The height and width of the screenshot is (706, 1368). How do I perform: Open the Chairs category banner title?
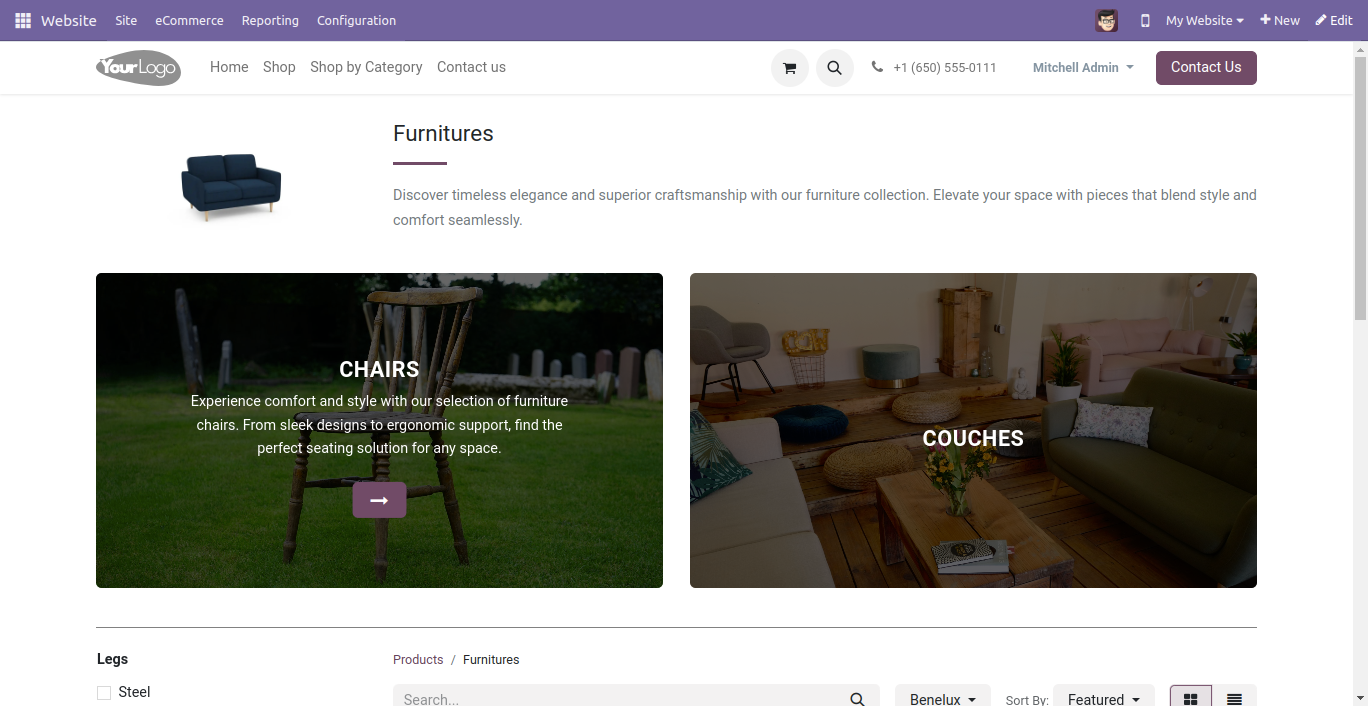click(379, 369)
